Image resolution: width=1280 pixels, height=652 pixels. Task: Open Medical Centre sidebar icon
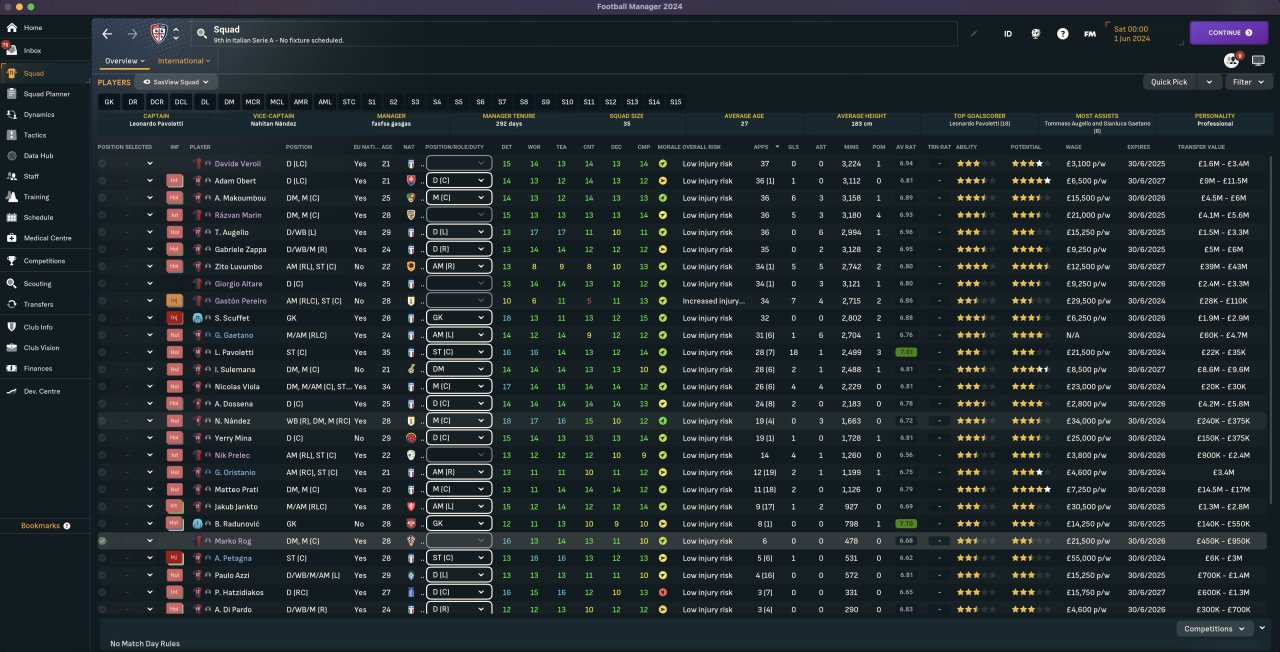[x=11, y=238]
